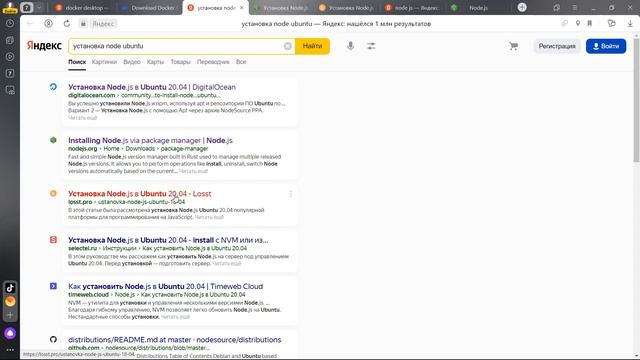Open history in the browser sidebar
The height and width of the screenshot is (360, 640).
coord(10,24)
